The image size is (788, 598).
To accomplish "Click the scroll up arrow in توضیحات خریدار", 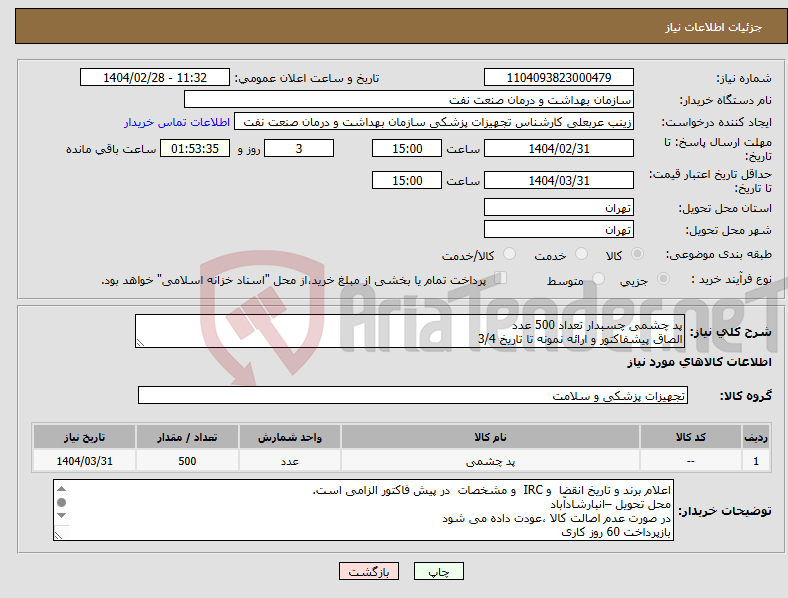I will tap(61, 489).
